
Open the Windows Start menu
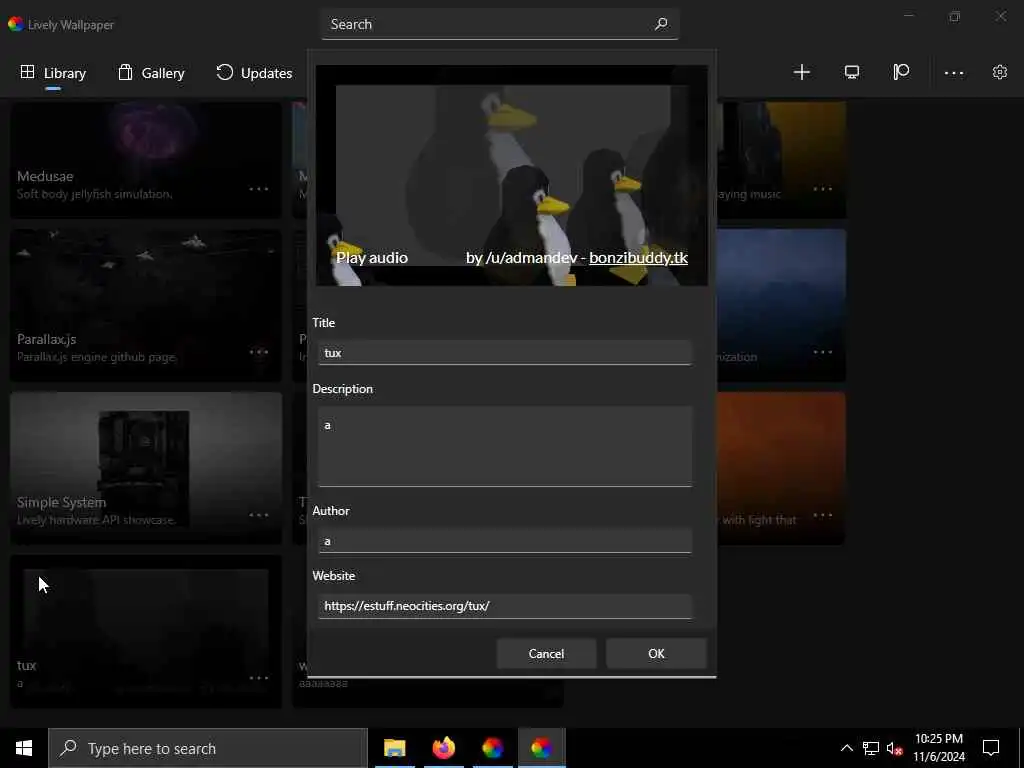[24, 748]
